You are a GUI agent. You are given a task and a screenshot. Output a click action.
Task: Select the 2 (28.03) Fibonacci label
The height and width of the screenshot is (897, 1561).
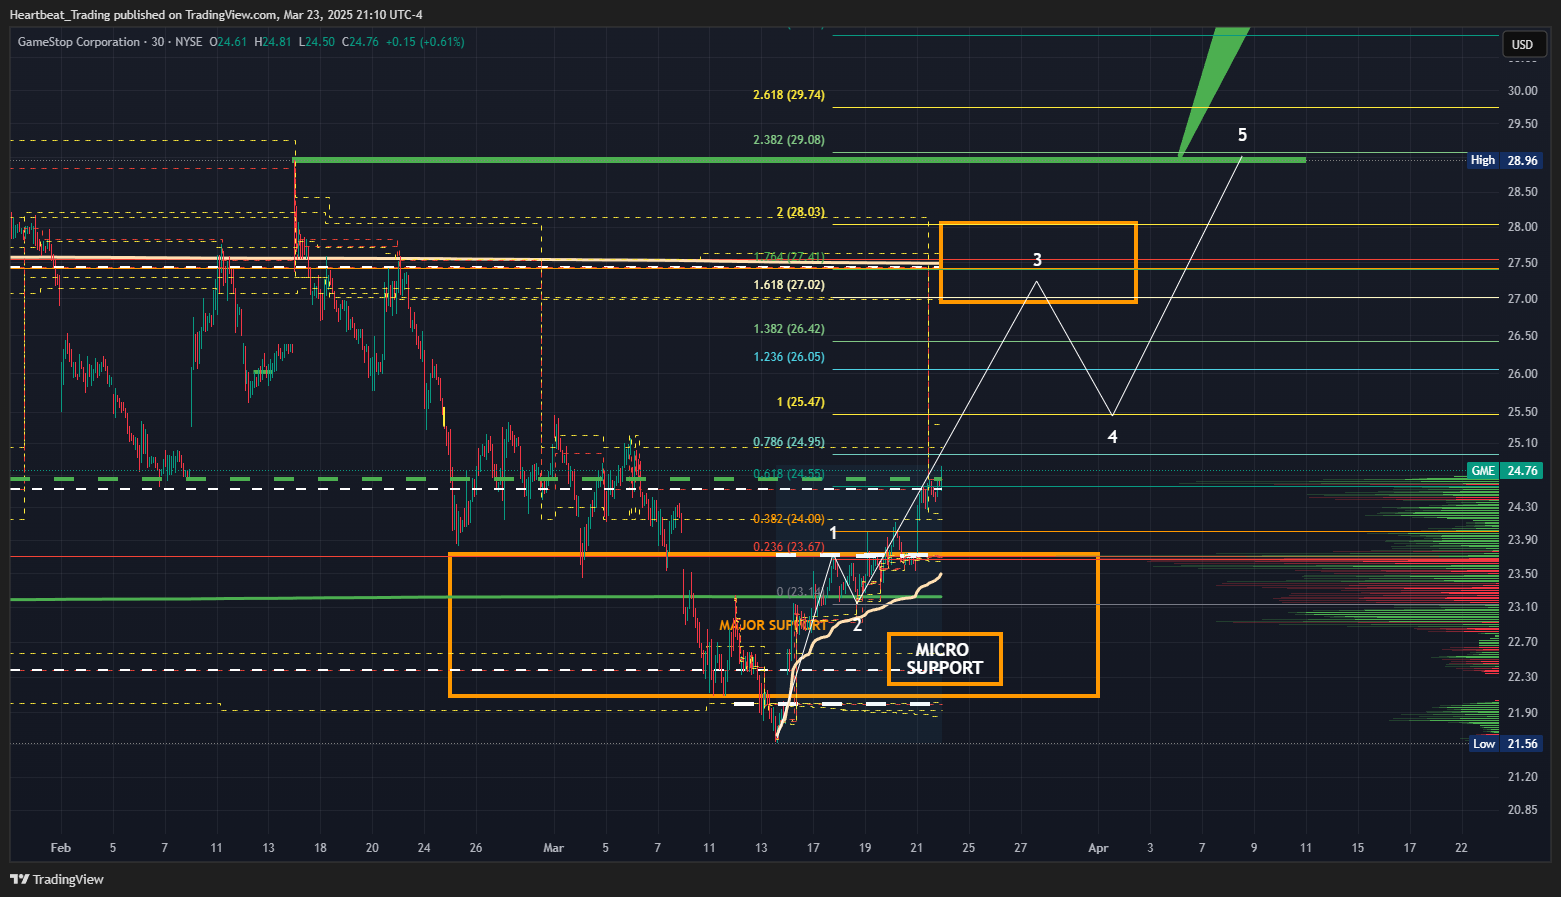pyautogui.click(x=801, y=212)
